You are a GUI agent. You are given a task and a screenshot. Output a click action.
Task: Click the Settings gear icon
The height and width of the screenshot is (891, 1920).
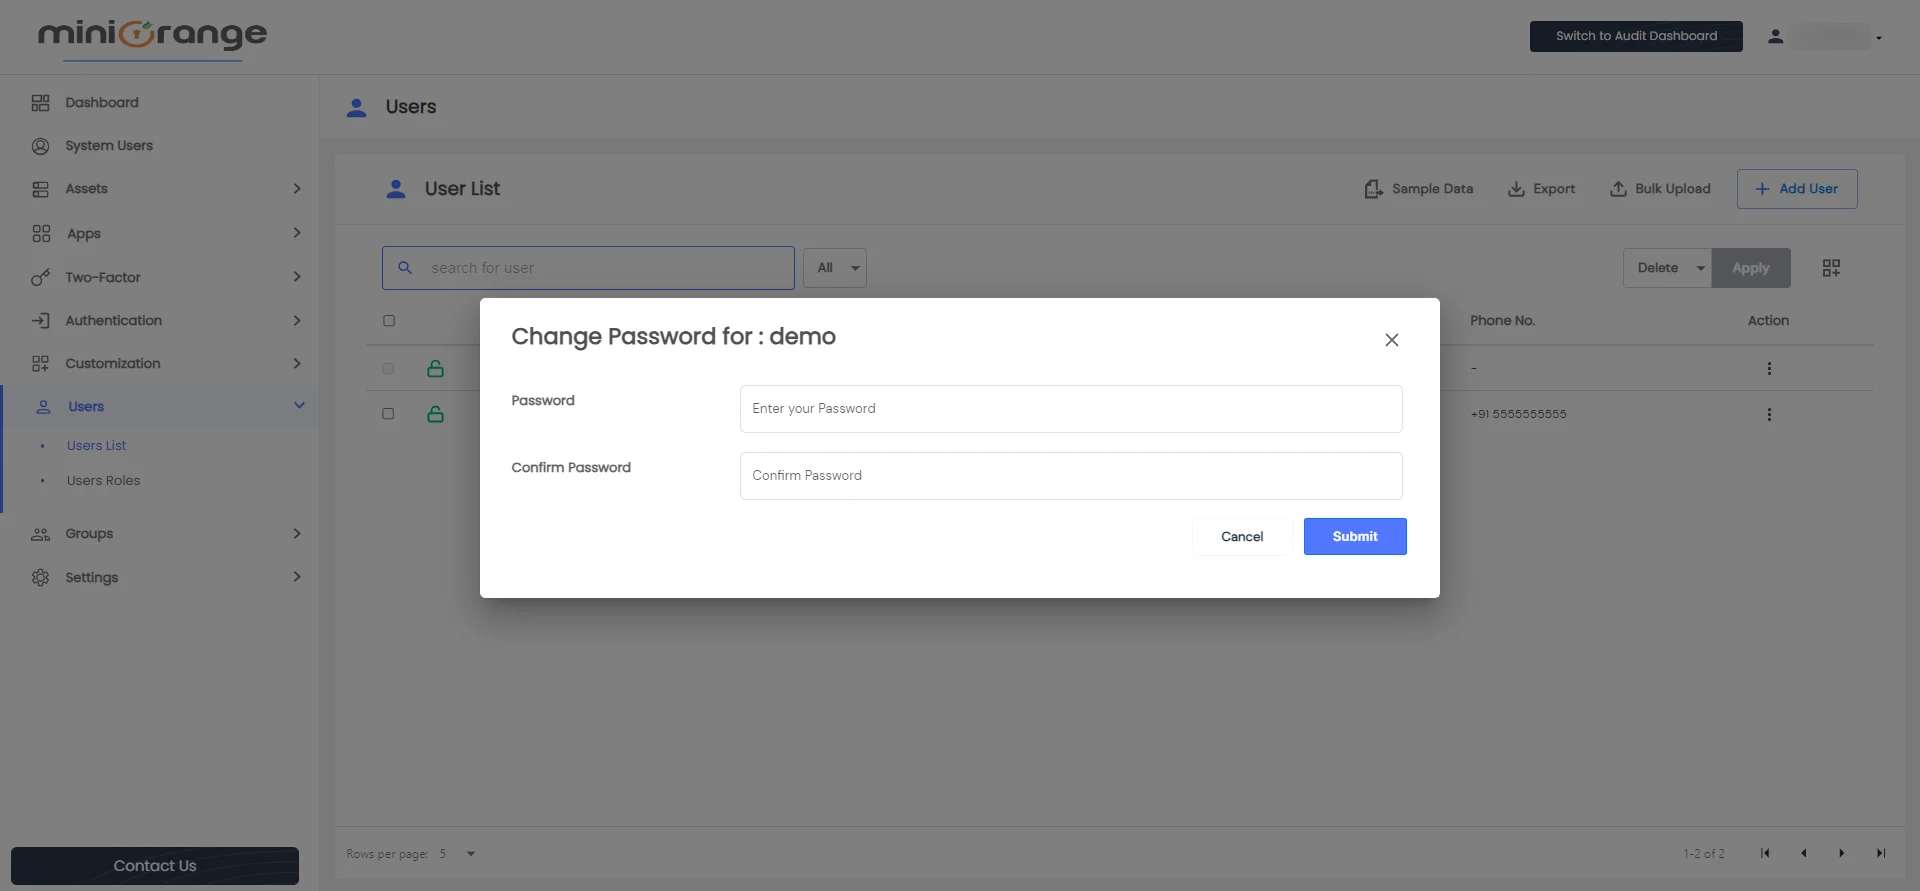pyautogui.click(x=40, y=577)
